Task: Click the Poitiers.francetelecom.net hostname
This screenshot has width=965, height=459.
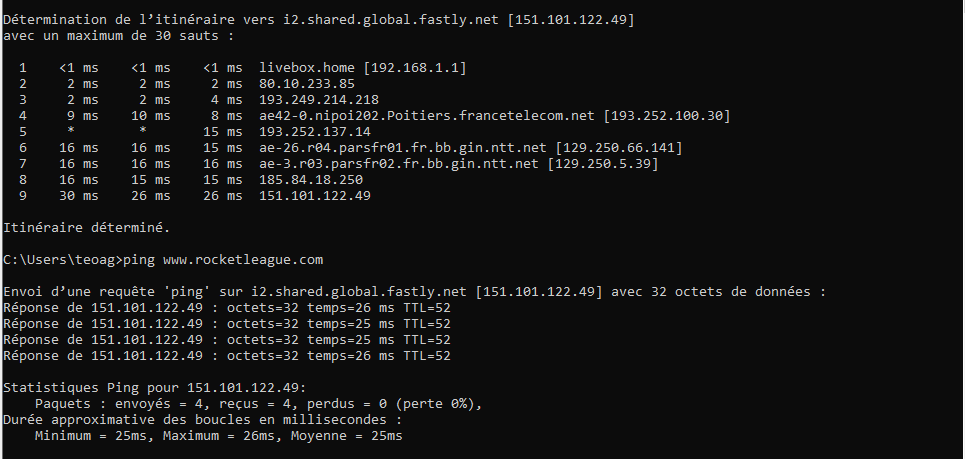Action: [x=427, y=116]
